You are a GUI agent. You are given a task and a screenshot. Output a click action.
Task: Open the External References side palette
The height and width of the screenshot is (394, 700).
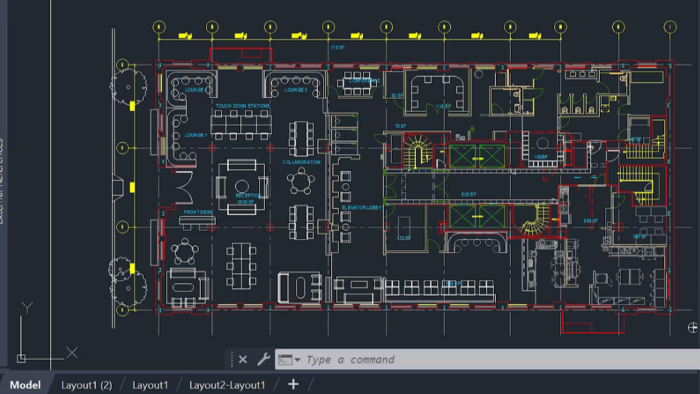[x=2, y=181]
